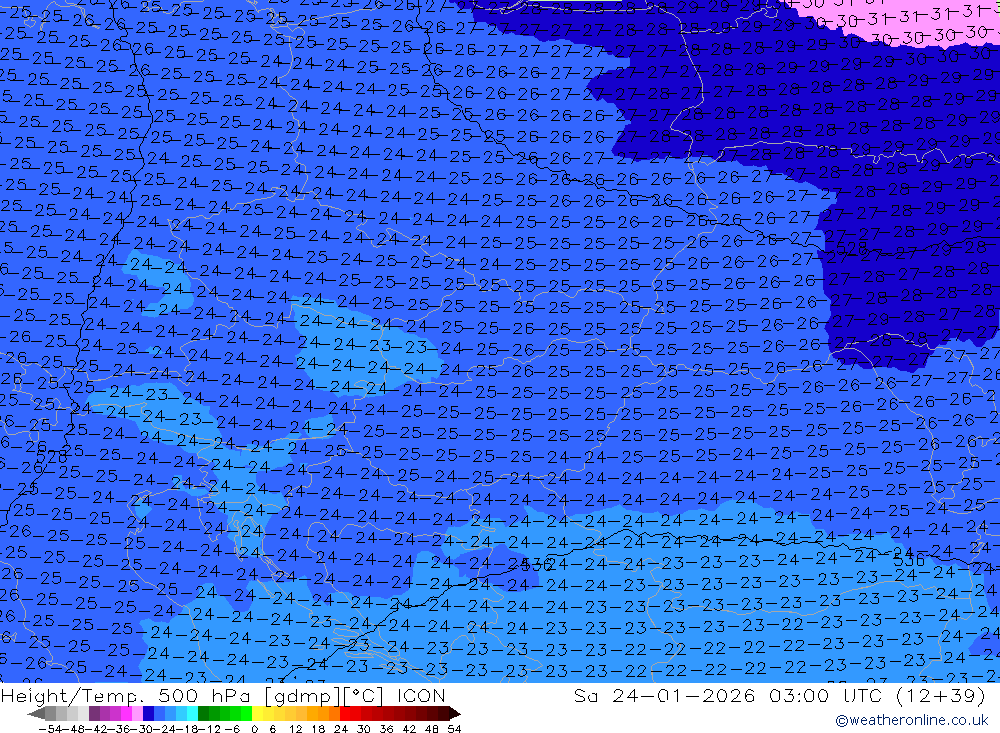Click the '03:00 UTC' time text
This screenshot has width=1000, height=733.
pos(825,695)
